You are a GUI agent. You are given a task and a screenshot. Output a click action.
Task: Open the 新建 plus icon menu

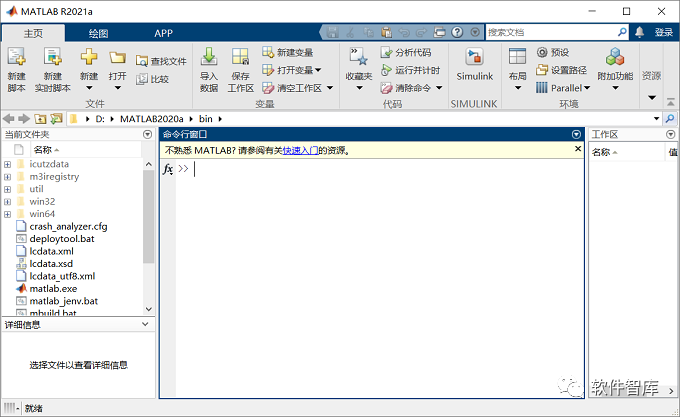pos(89,57)
